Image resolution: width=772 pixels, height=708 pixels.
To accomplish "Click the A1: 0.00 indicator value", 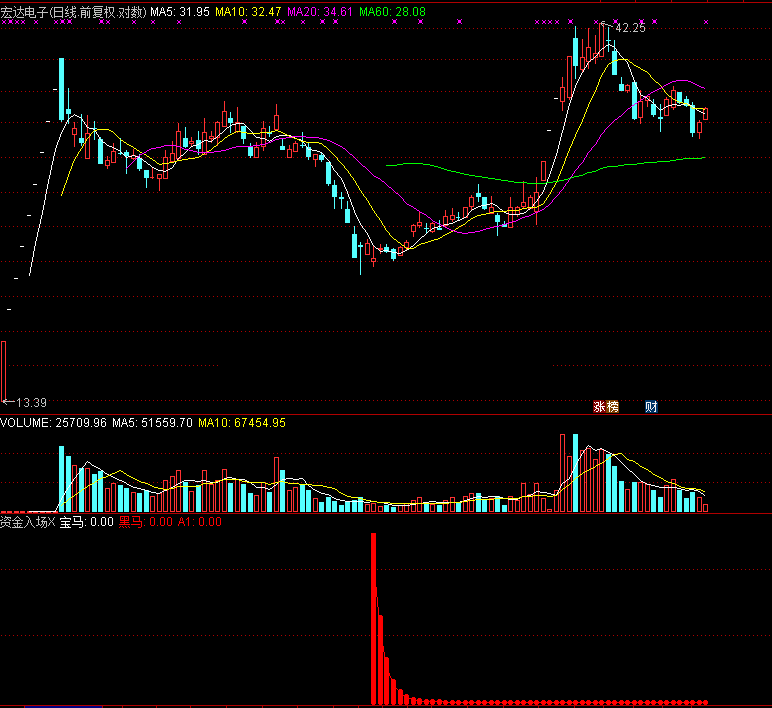I will pos(199,522).
